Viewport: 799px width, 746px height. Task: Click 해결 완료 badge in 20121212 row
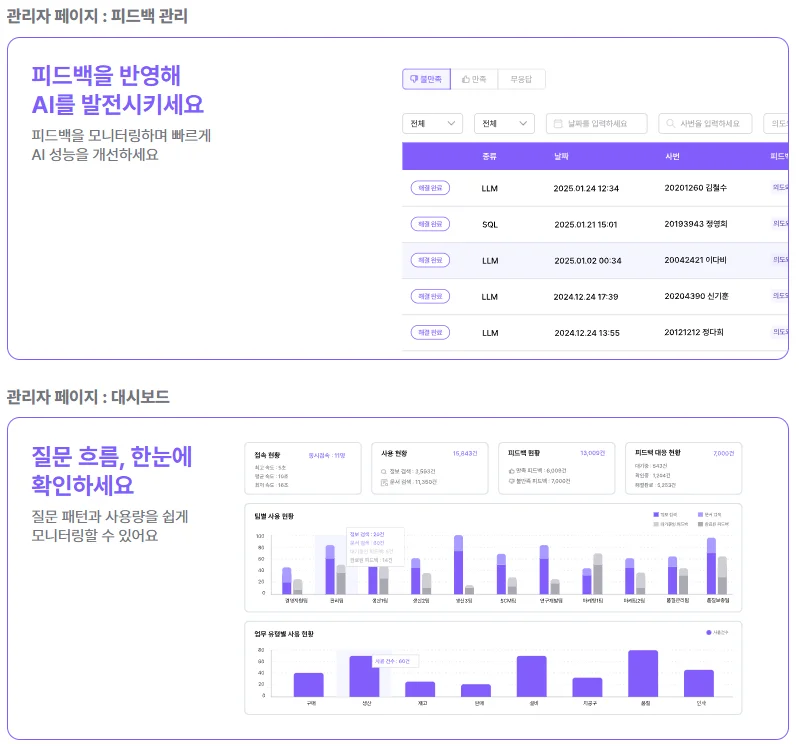430,333
